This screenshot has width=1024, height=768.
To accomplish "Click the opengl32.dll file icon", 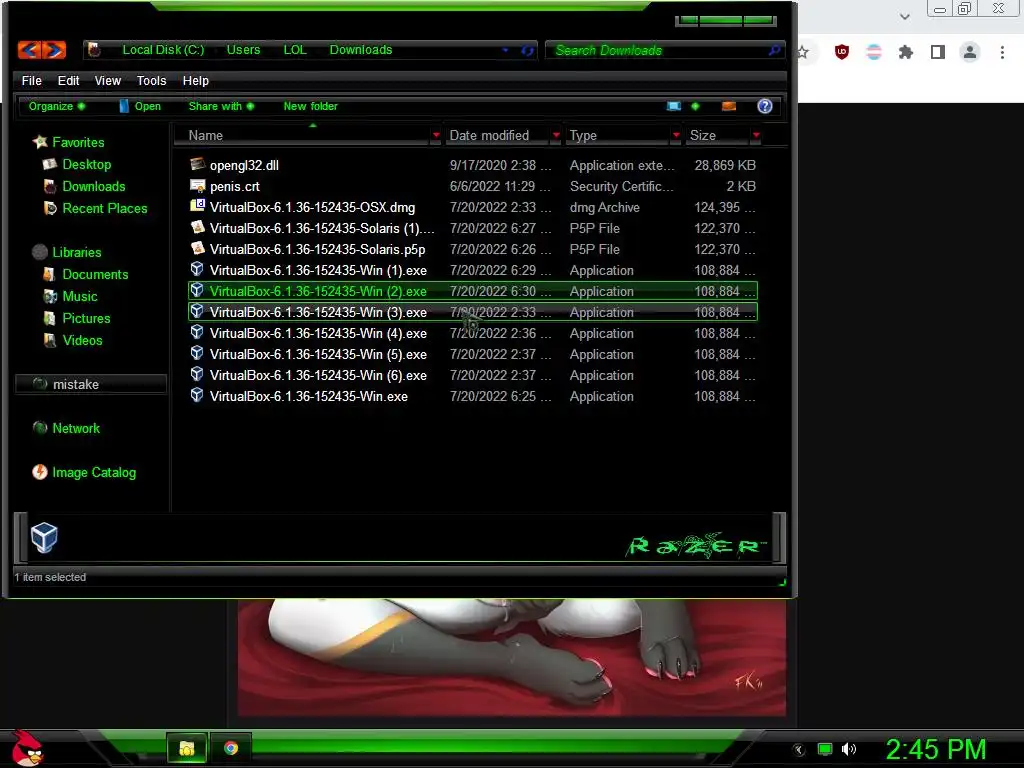I will tap(197, 165).
